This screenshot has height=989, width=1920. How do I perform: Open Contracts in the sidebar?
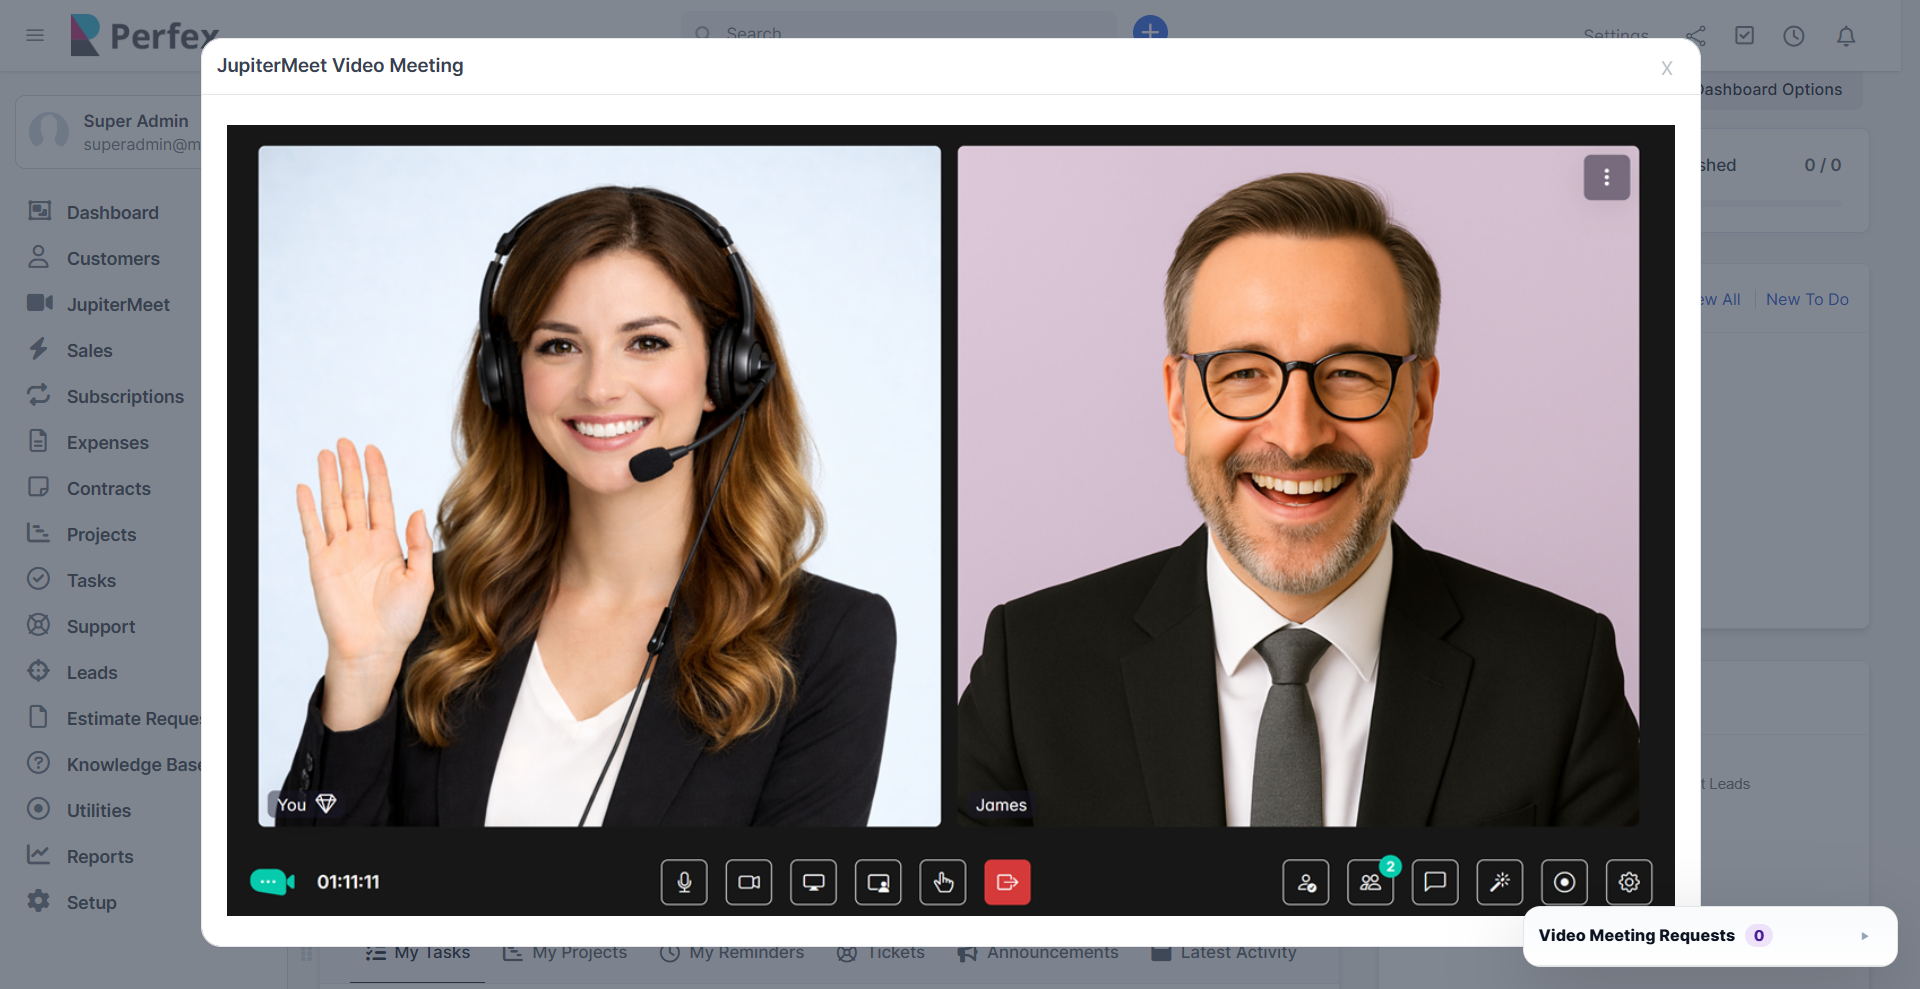coord(109,488)
